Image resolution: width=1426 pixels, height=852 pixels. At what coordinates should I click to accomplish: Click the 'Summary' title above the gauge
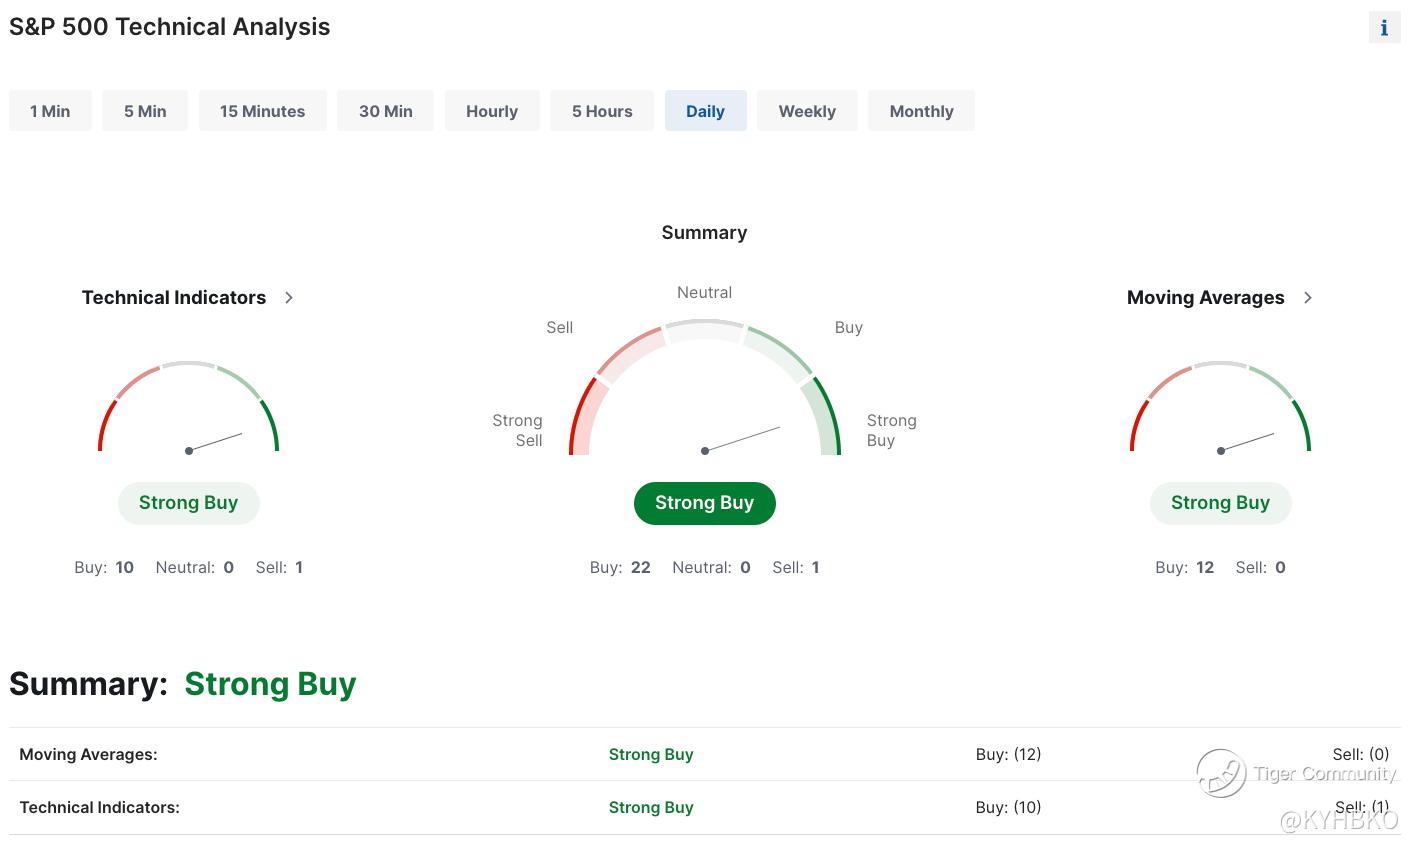click(x=705, y=233)
